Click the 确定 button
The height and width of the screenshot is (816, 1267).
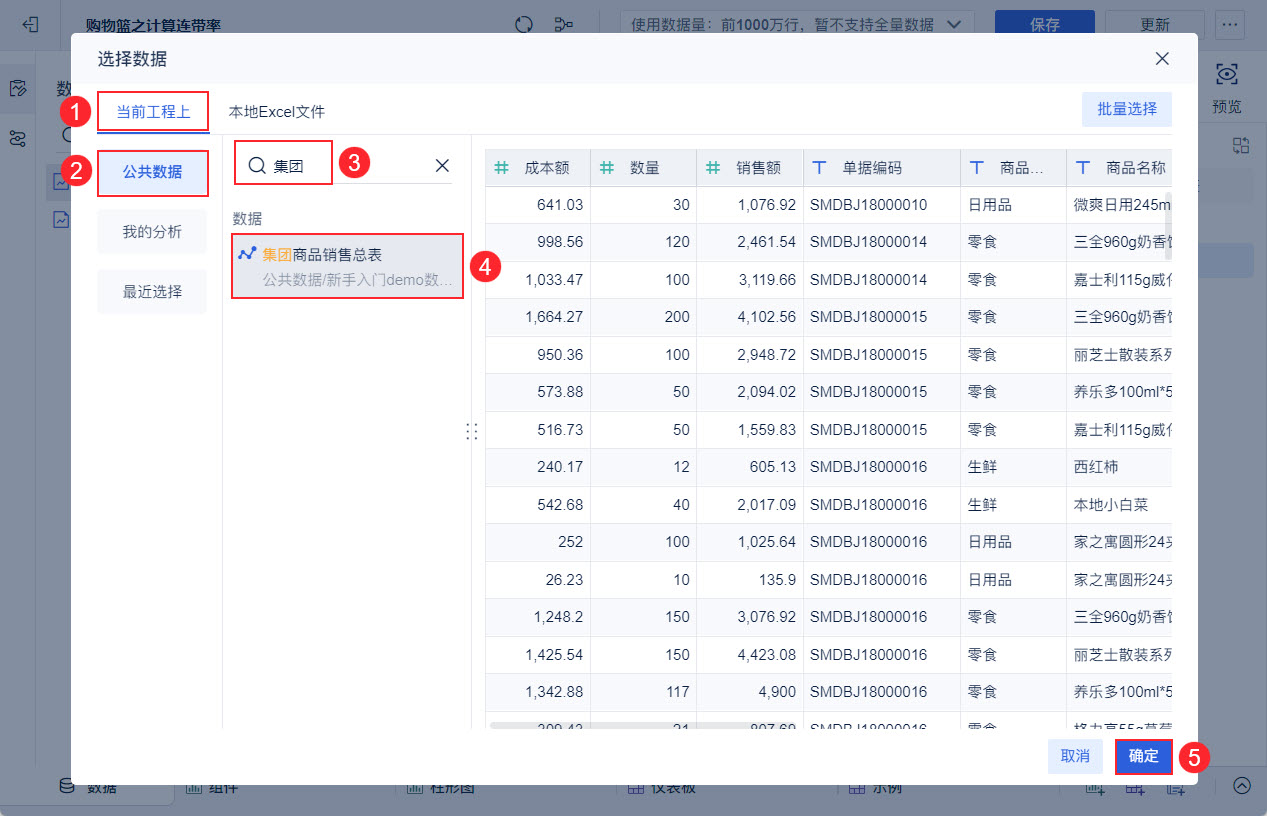coord(1144,756)
